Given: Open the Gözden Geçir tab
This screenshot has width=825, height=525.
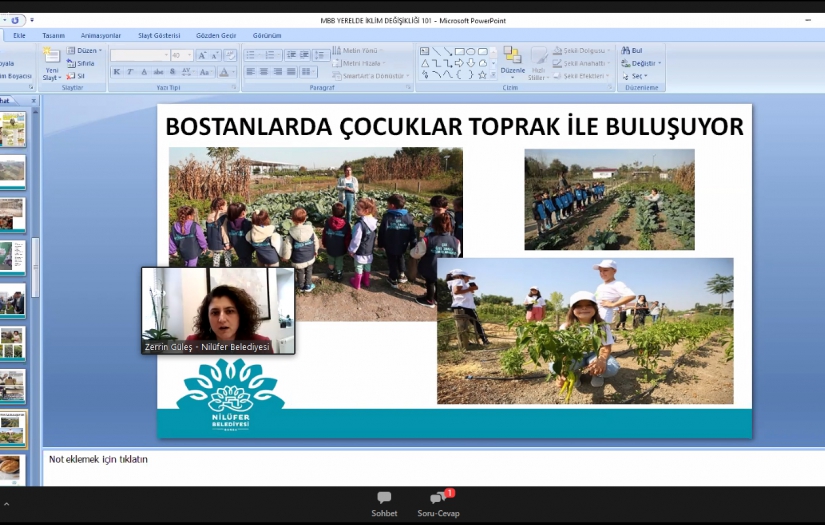Looking at the screenshot, I should 216,35.
